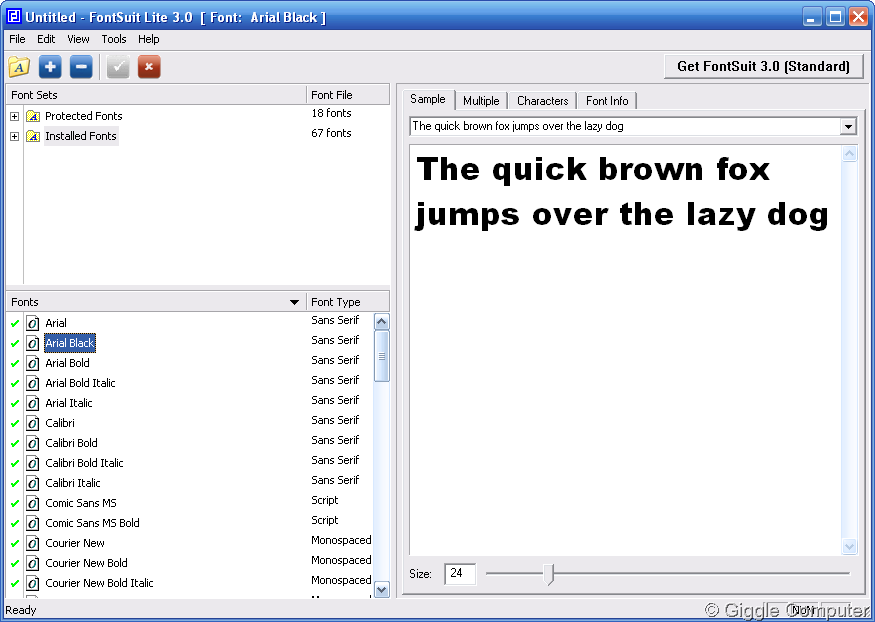This screenshot has height=622, width=875.
Task: Click the Installed Fonts folder icon
Action: [x=33, y=136]
